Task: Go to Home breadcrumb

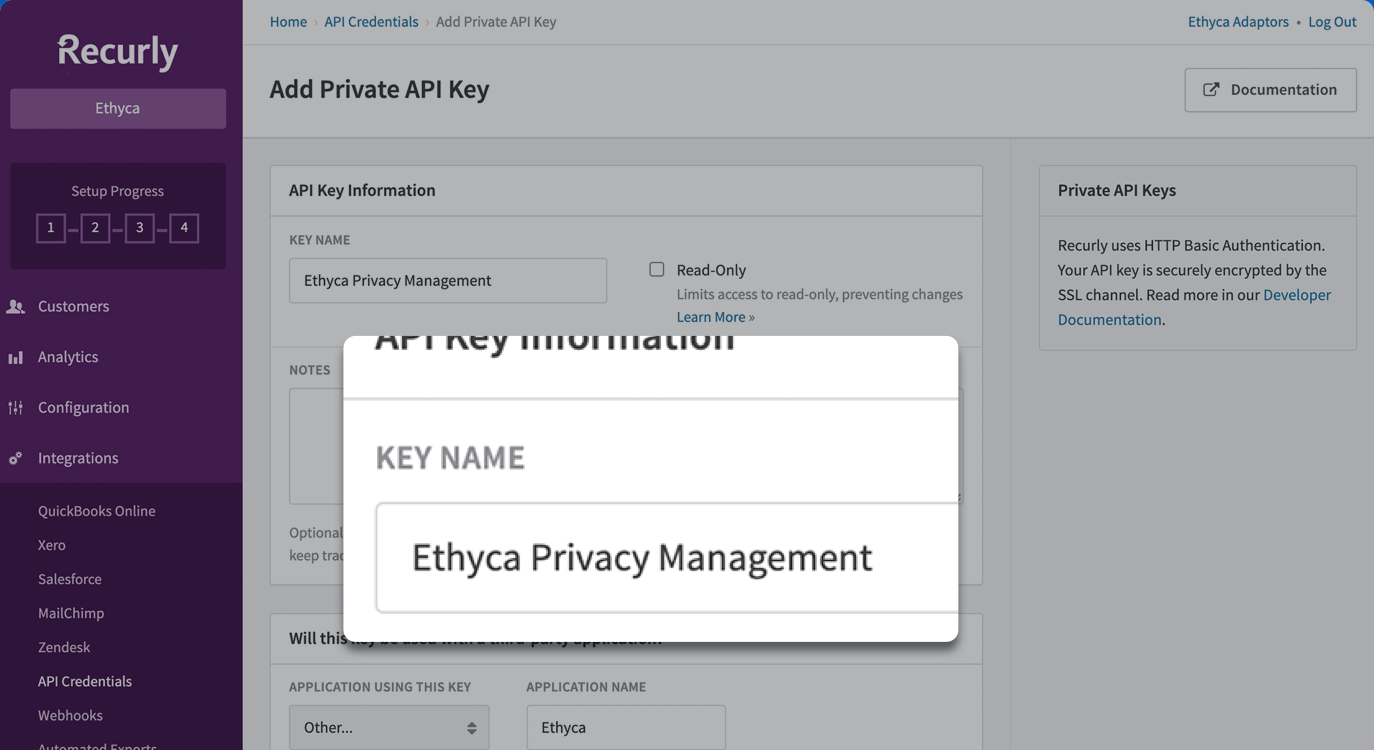Action: 288,21
